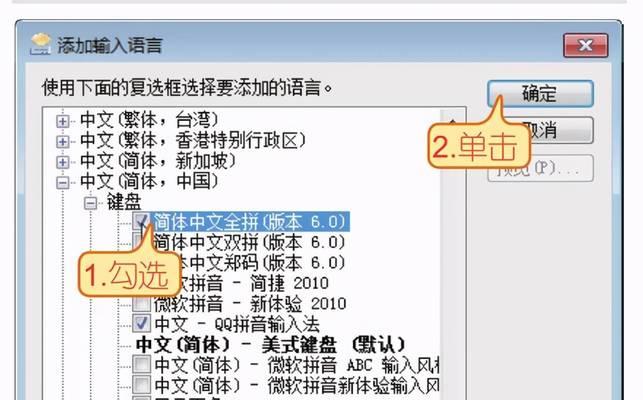The image size is (643, 400).
Task: Click the 中文(简体，中国) label
Action: pyautogui.click(x=149, y=181)
